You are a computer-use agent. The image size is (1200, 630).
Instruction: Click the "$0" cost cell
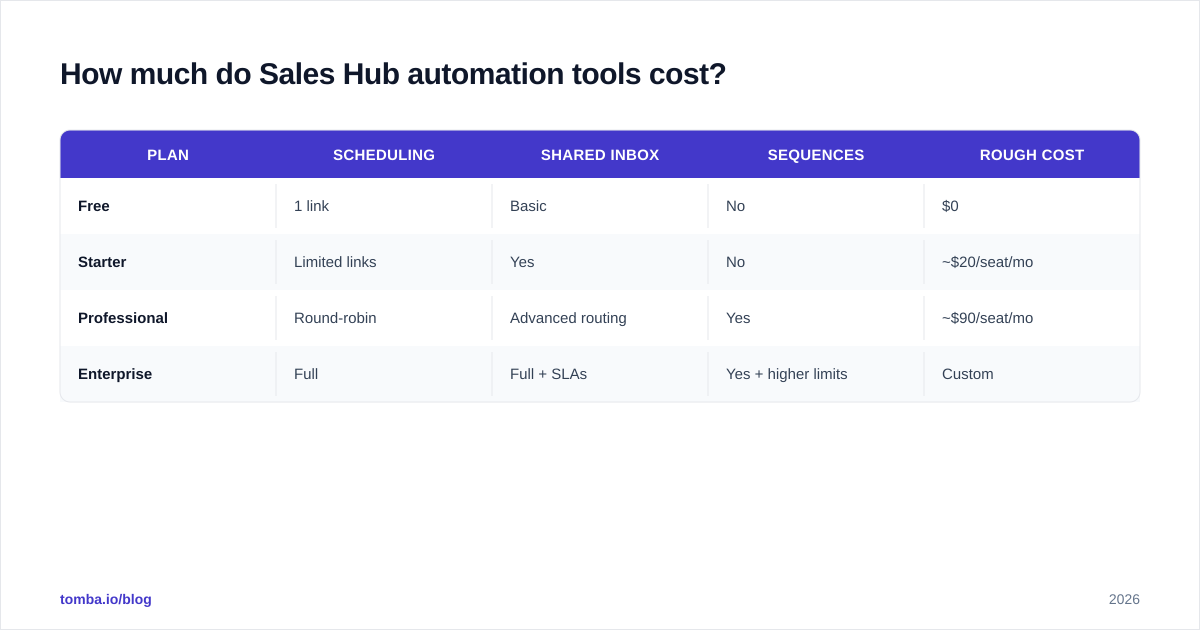pos(1032,206)
